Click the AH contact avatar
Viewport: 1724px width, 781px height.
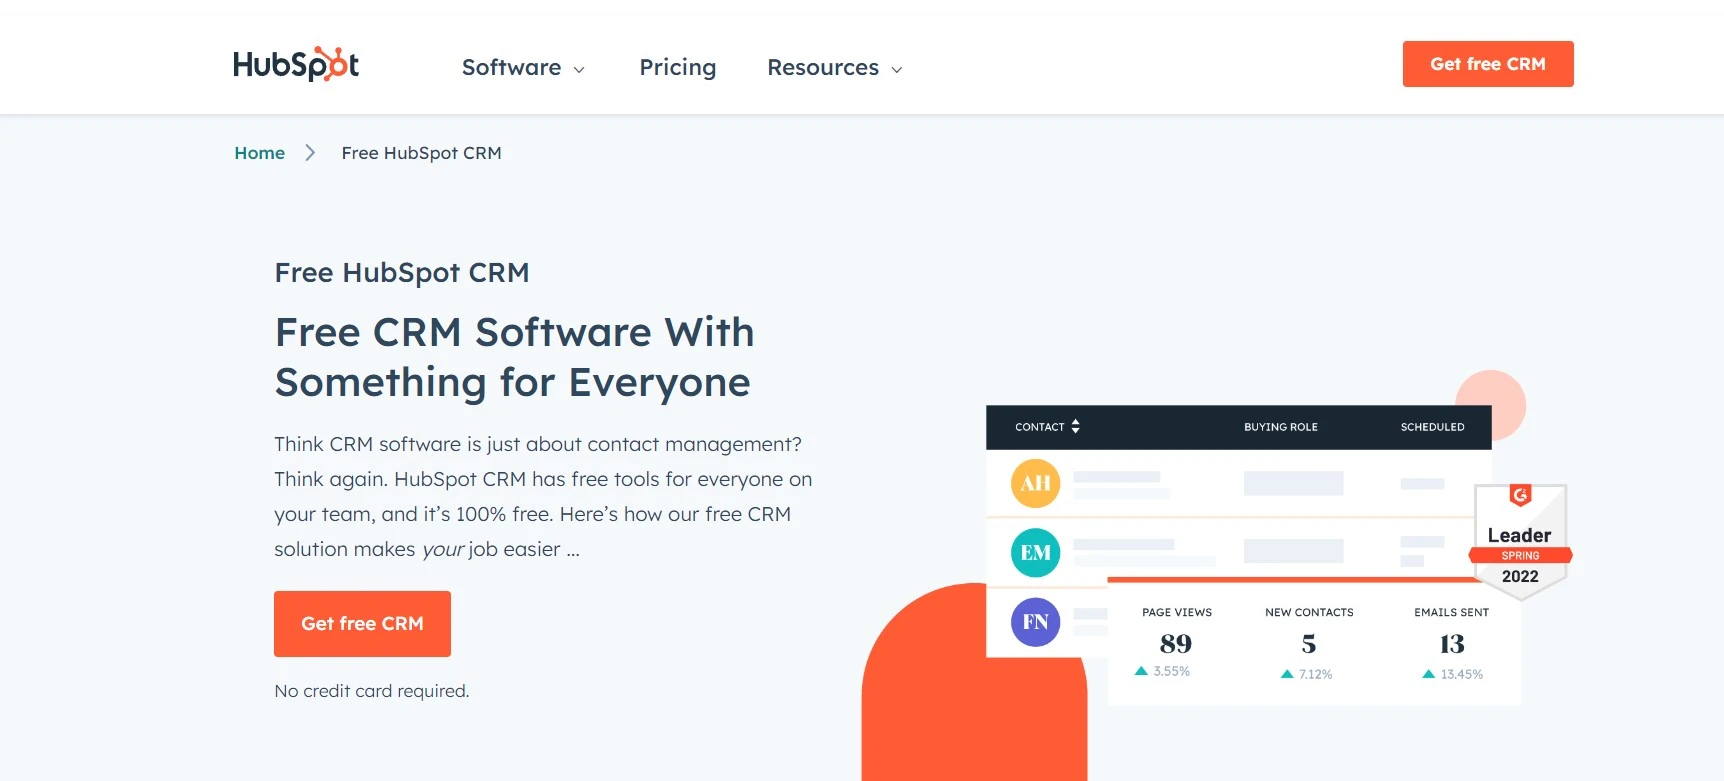click(1035, 483)
